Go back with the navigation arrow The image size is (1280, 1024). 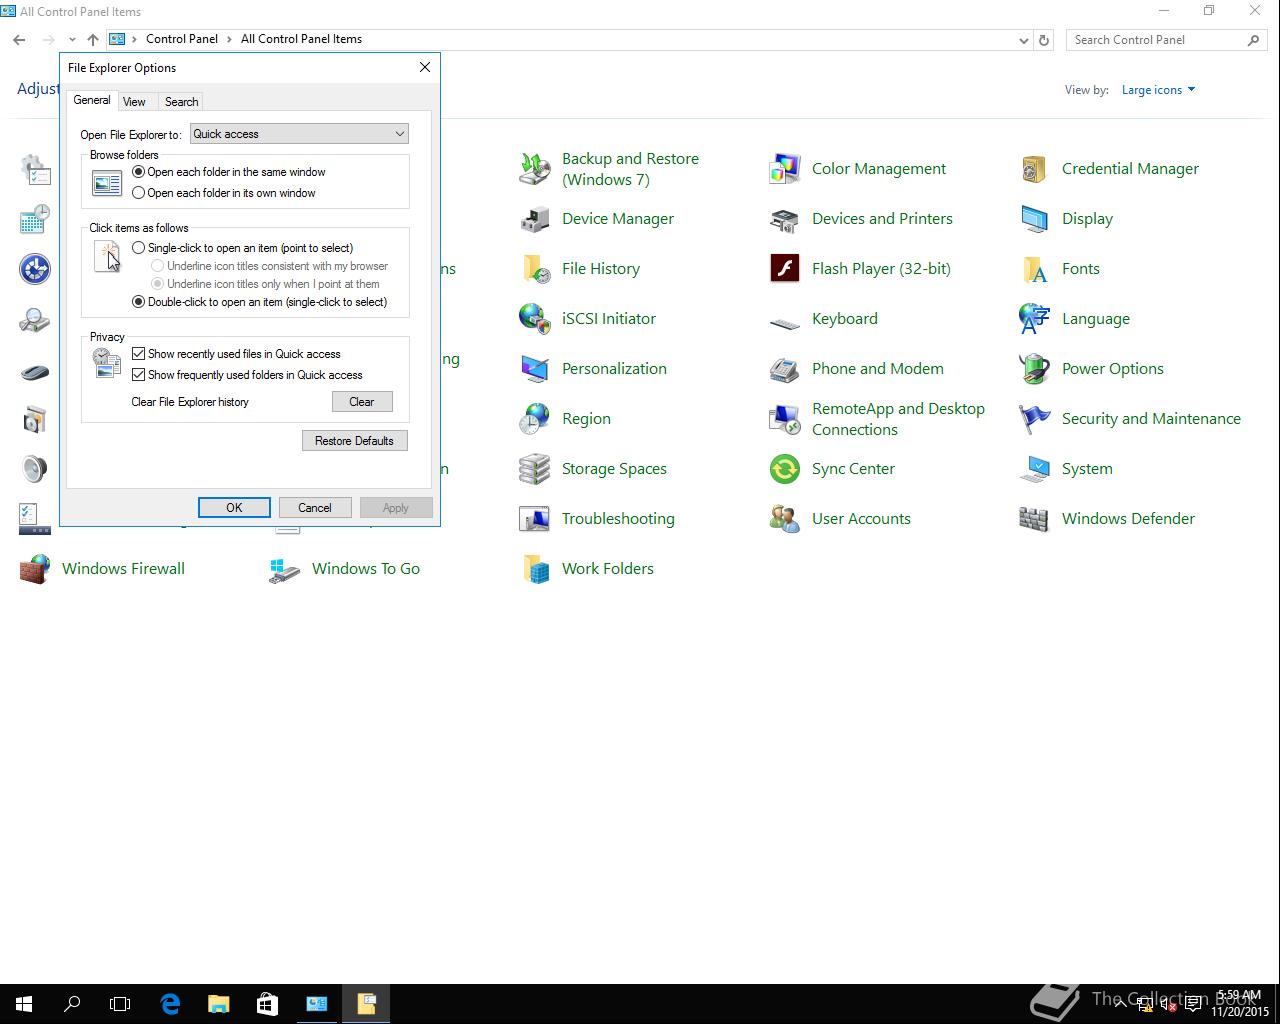(x=19, y=40)
